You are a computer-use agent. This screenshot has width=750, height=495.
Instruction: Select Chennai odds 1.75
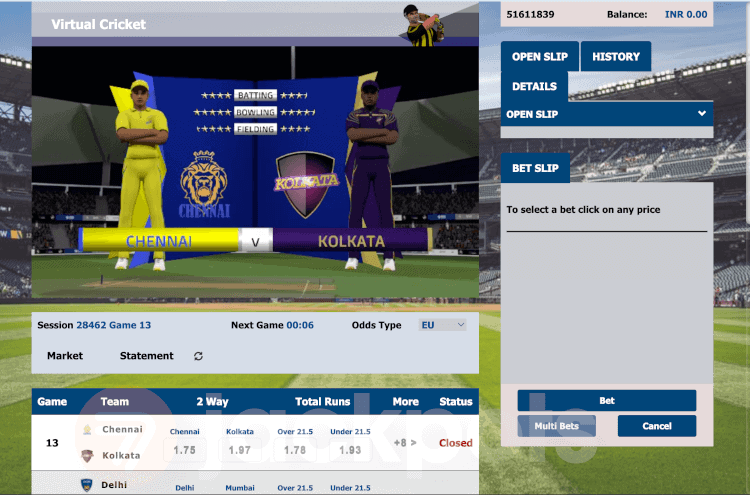coord(184,450)
